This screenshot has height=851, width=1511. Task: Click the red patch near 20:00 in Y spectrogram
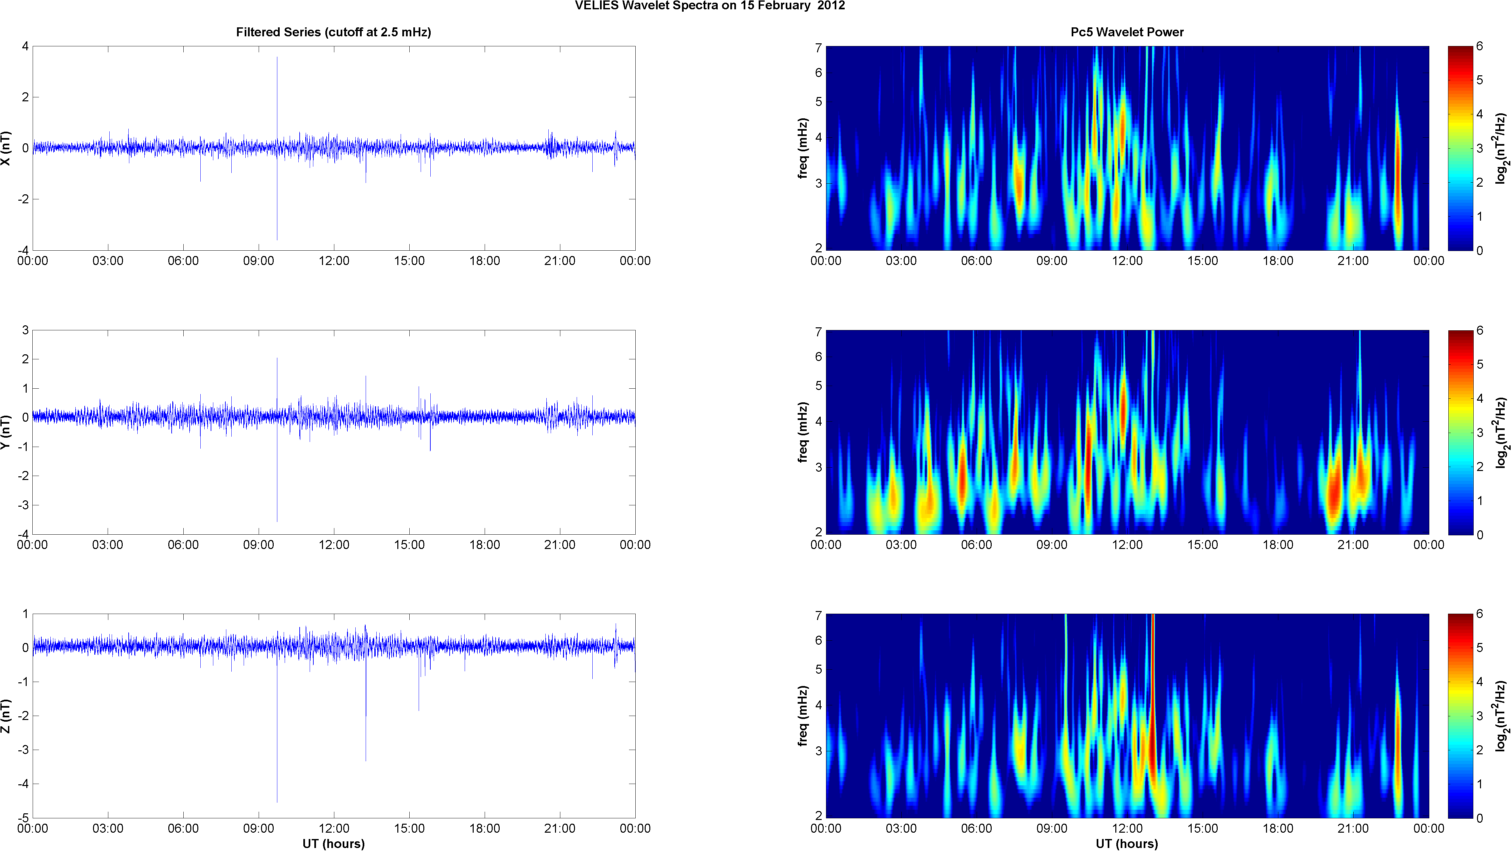(1334, 490)
